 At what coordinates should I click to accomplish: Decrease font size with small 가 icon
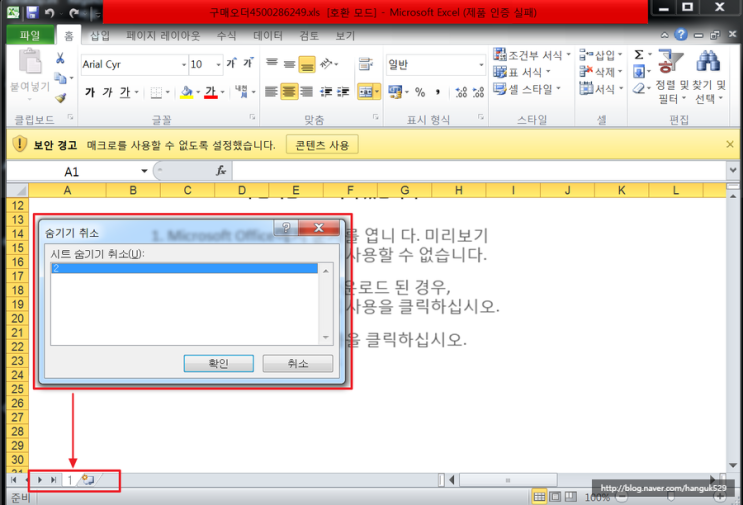[248, 63]
